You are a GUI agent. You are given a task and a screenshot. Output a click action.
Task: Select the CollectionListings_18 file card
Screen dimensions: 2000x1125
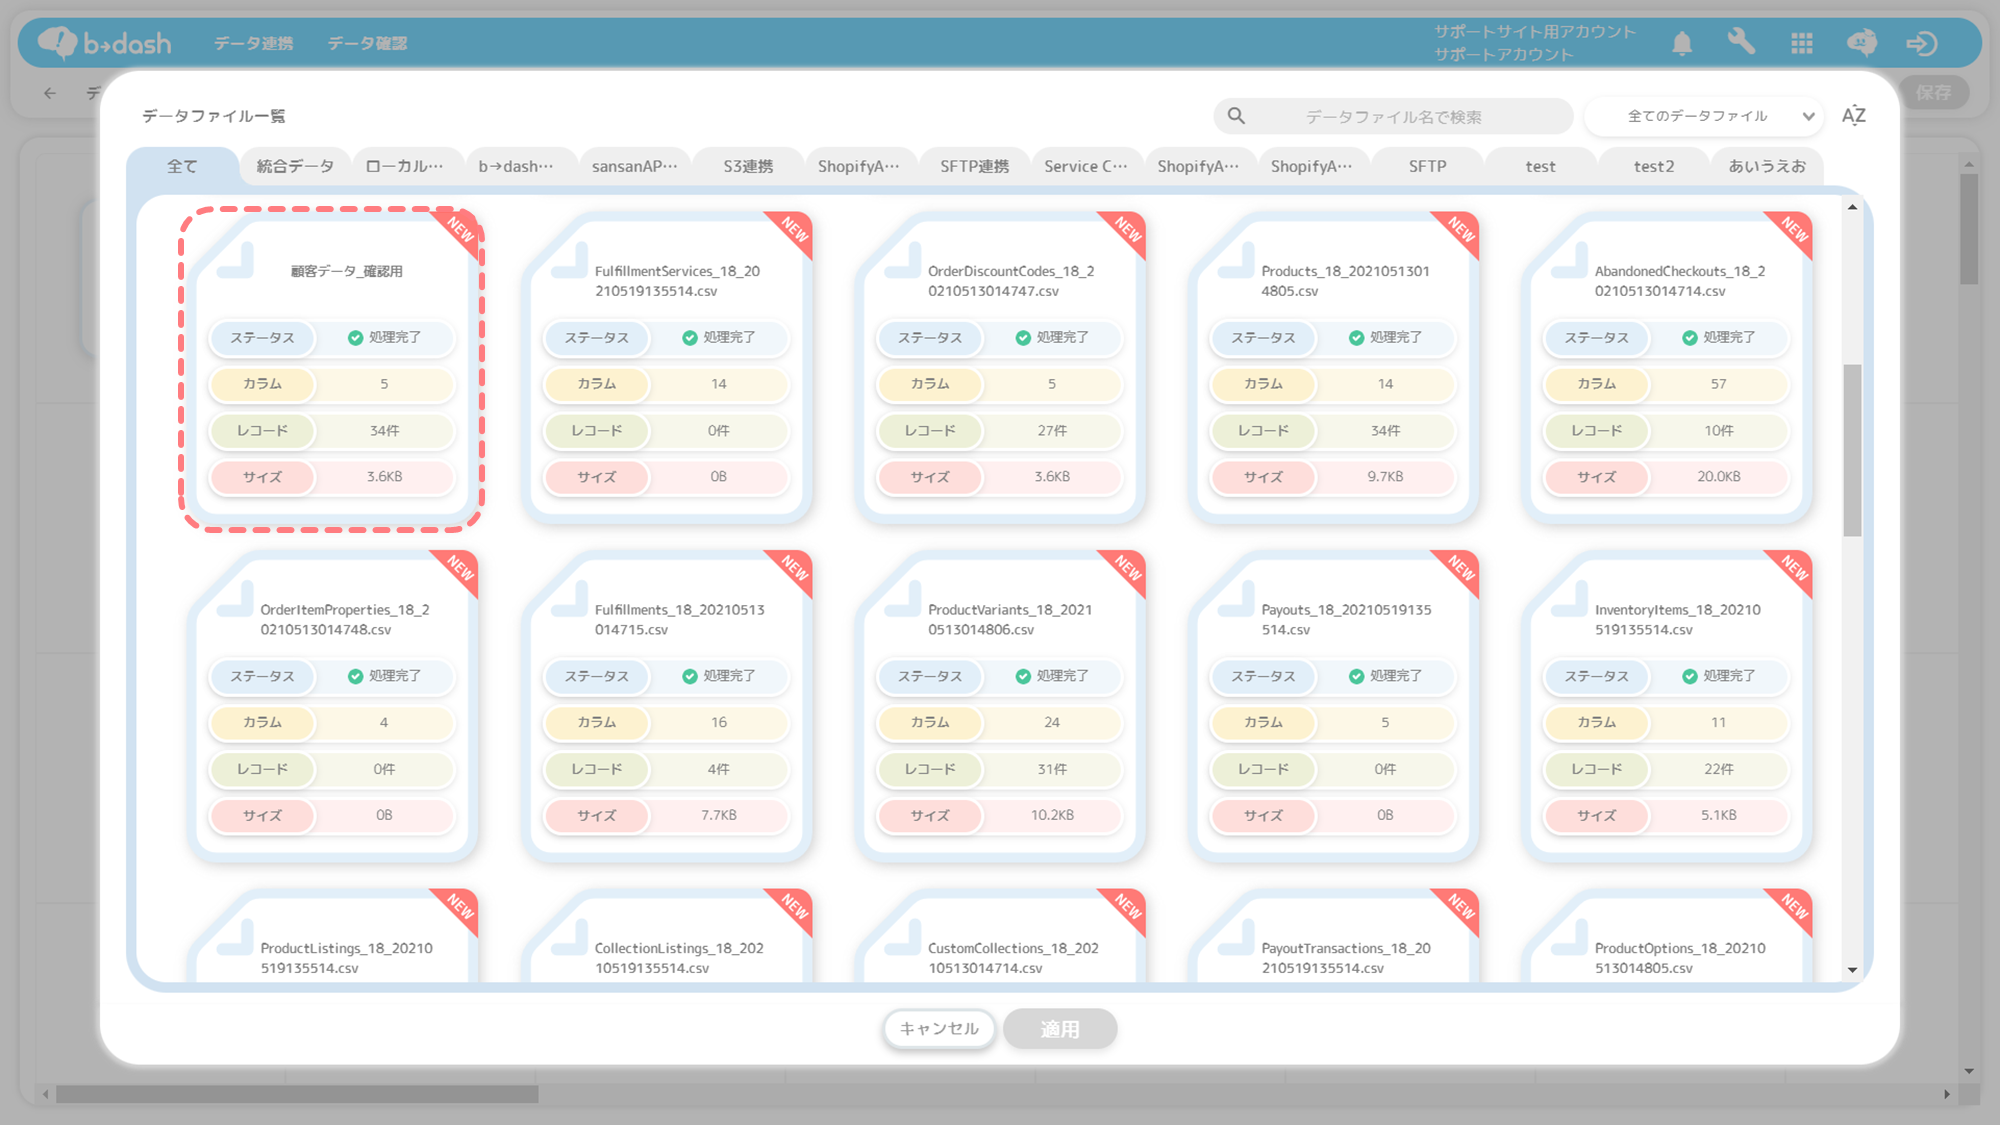pyautogui.click(x=667, y=935)
